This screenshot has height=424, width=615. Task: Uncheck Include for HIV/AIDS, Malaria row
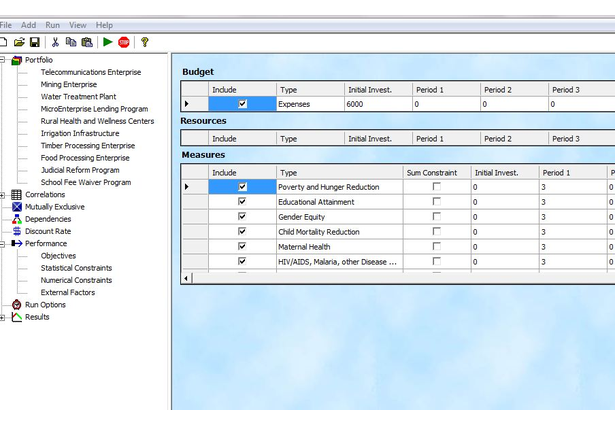coord(242,261)
